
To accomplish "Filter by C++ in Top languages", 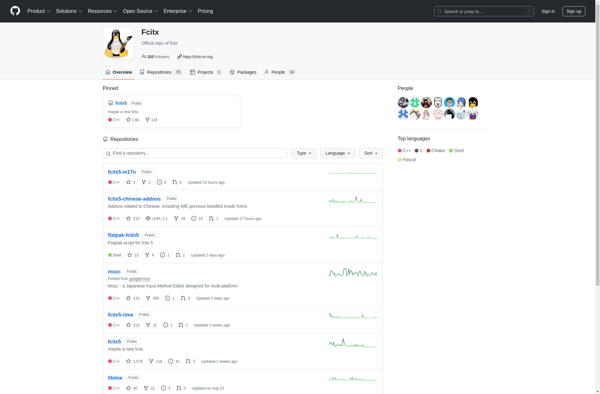I will [404, 151].
